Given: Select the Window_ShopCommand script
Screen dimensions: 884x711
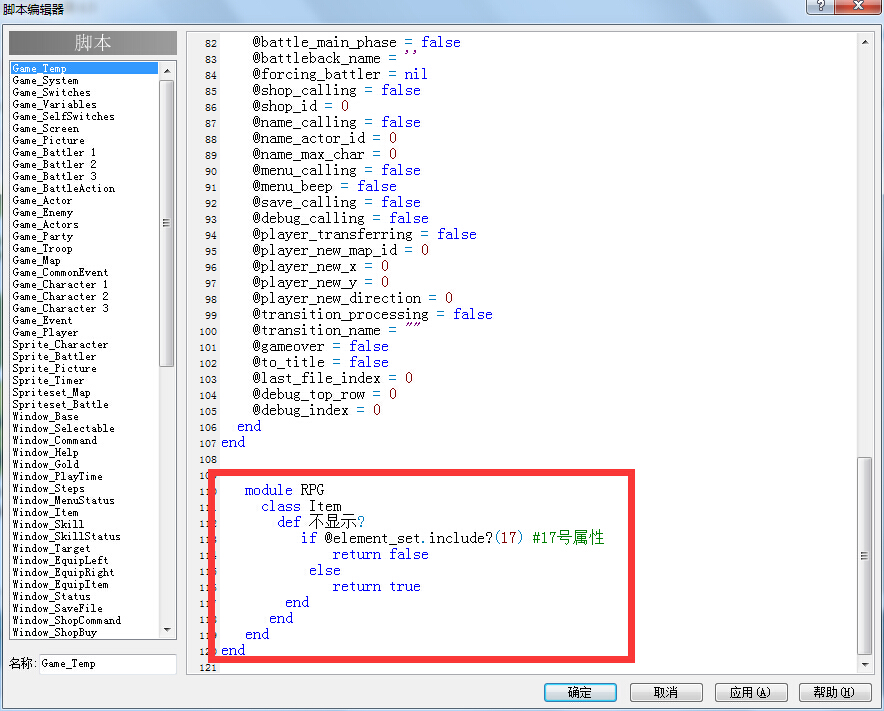Looking at the screenshot, I should click(x=67, y=621).
